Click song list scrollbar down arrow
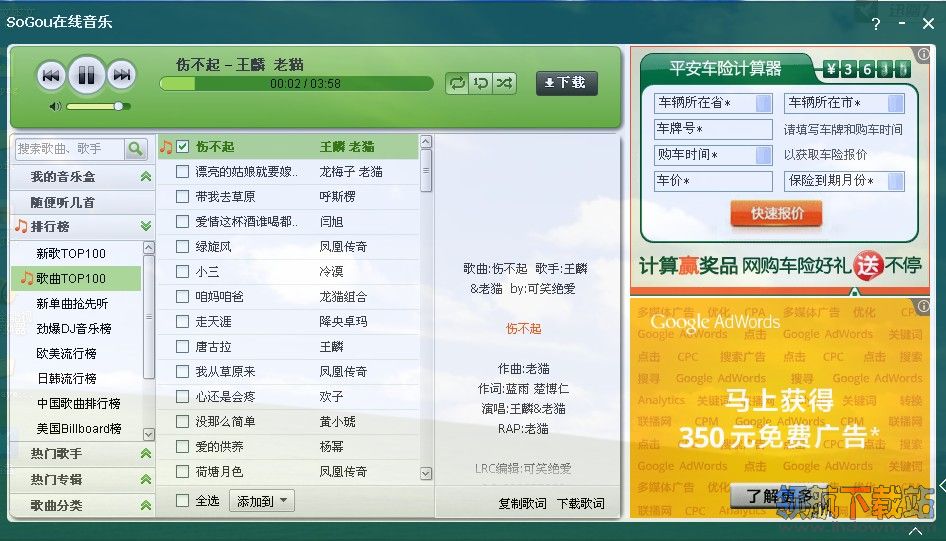This screenshot has width=946, height=541. 426,473
